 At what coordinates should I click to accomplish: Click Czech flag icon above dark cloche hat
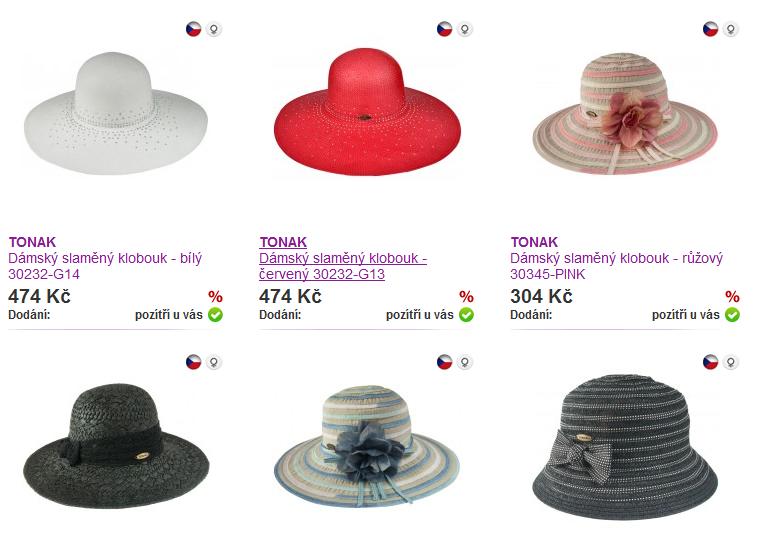710,362
